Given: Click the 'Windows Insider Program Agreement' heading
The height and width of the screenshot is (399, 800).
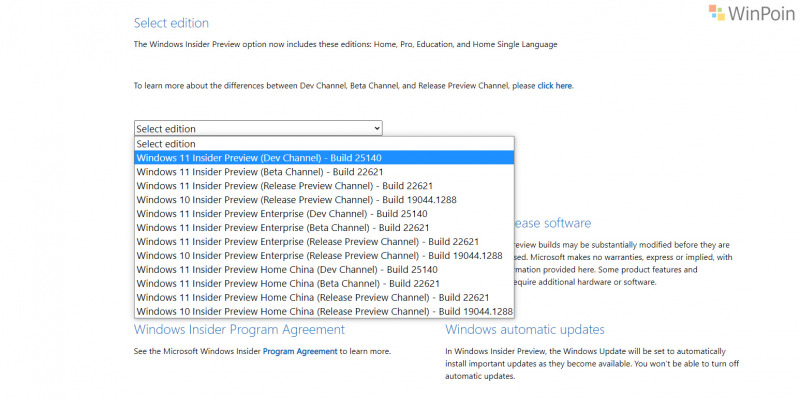Looking at the screenshot, I should [239, 330].
